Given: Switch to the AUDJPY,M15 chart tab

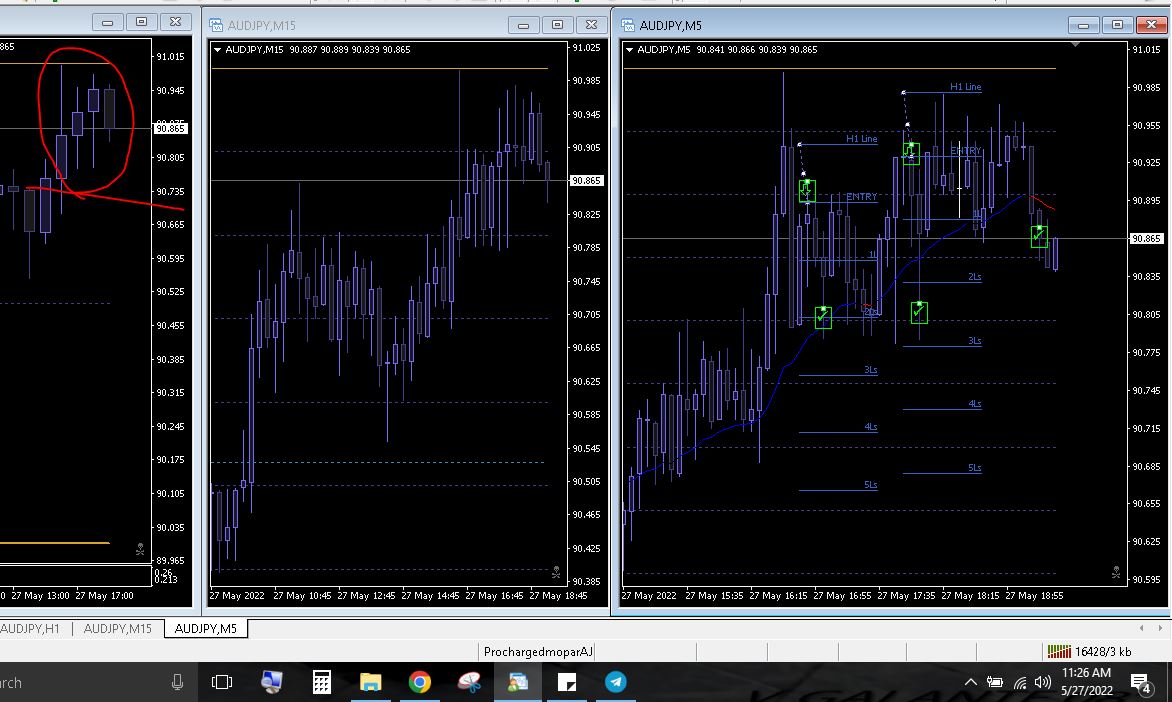Looking at the screenshot, I should 117,628.
